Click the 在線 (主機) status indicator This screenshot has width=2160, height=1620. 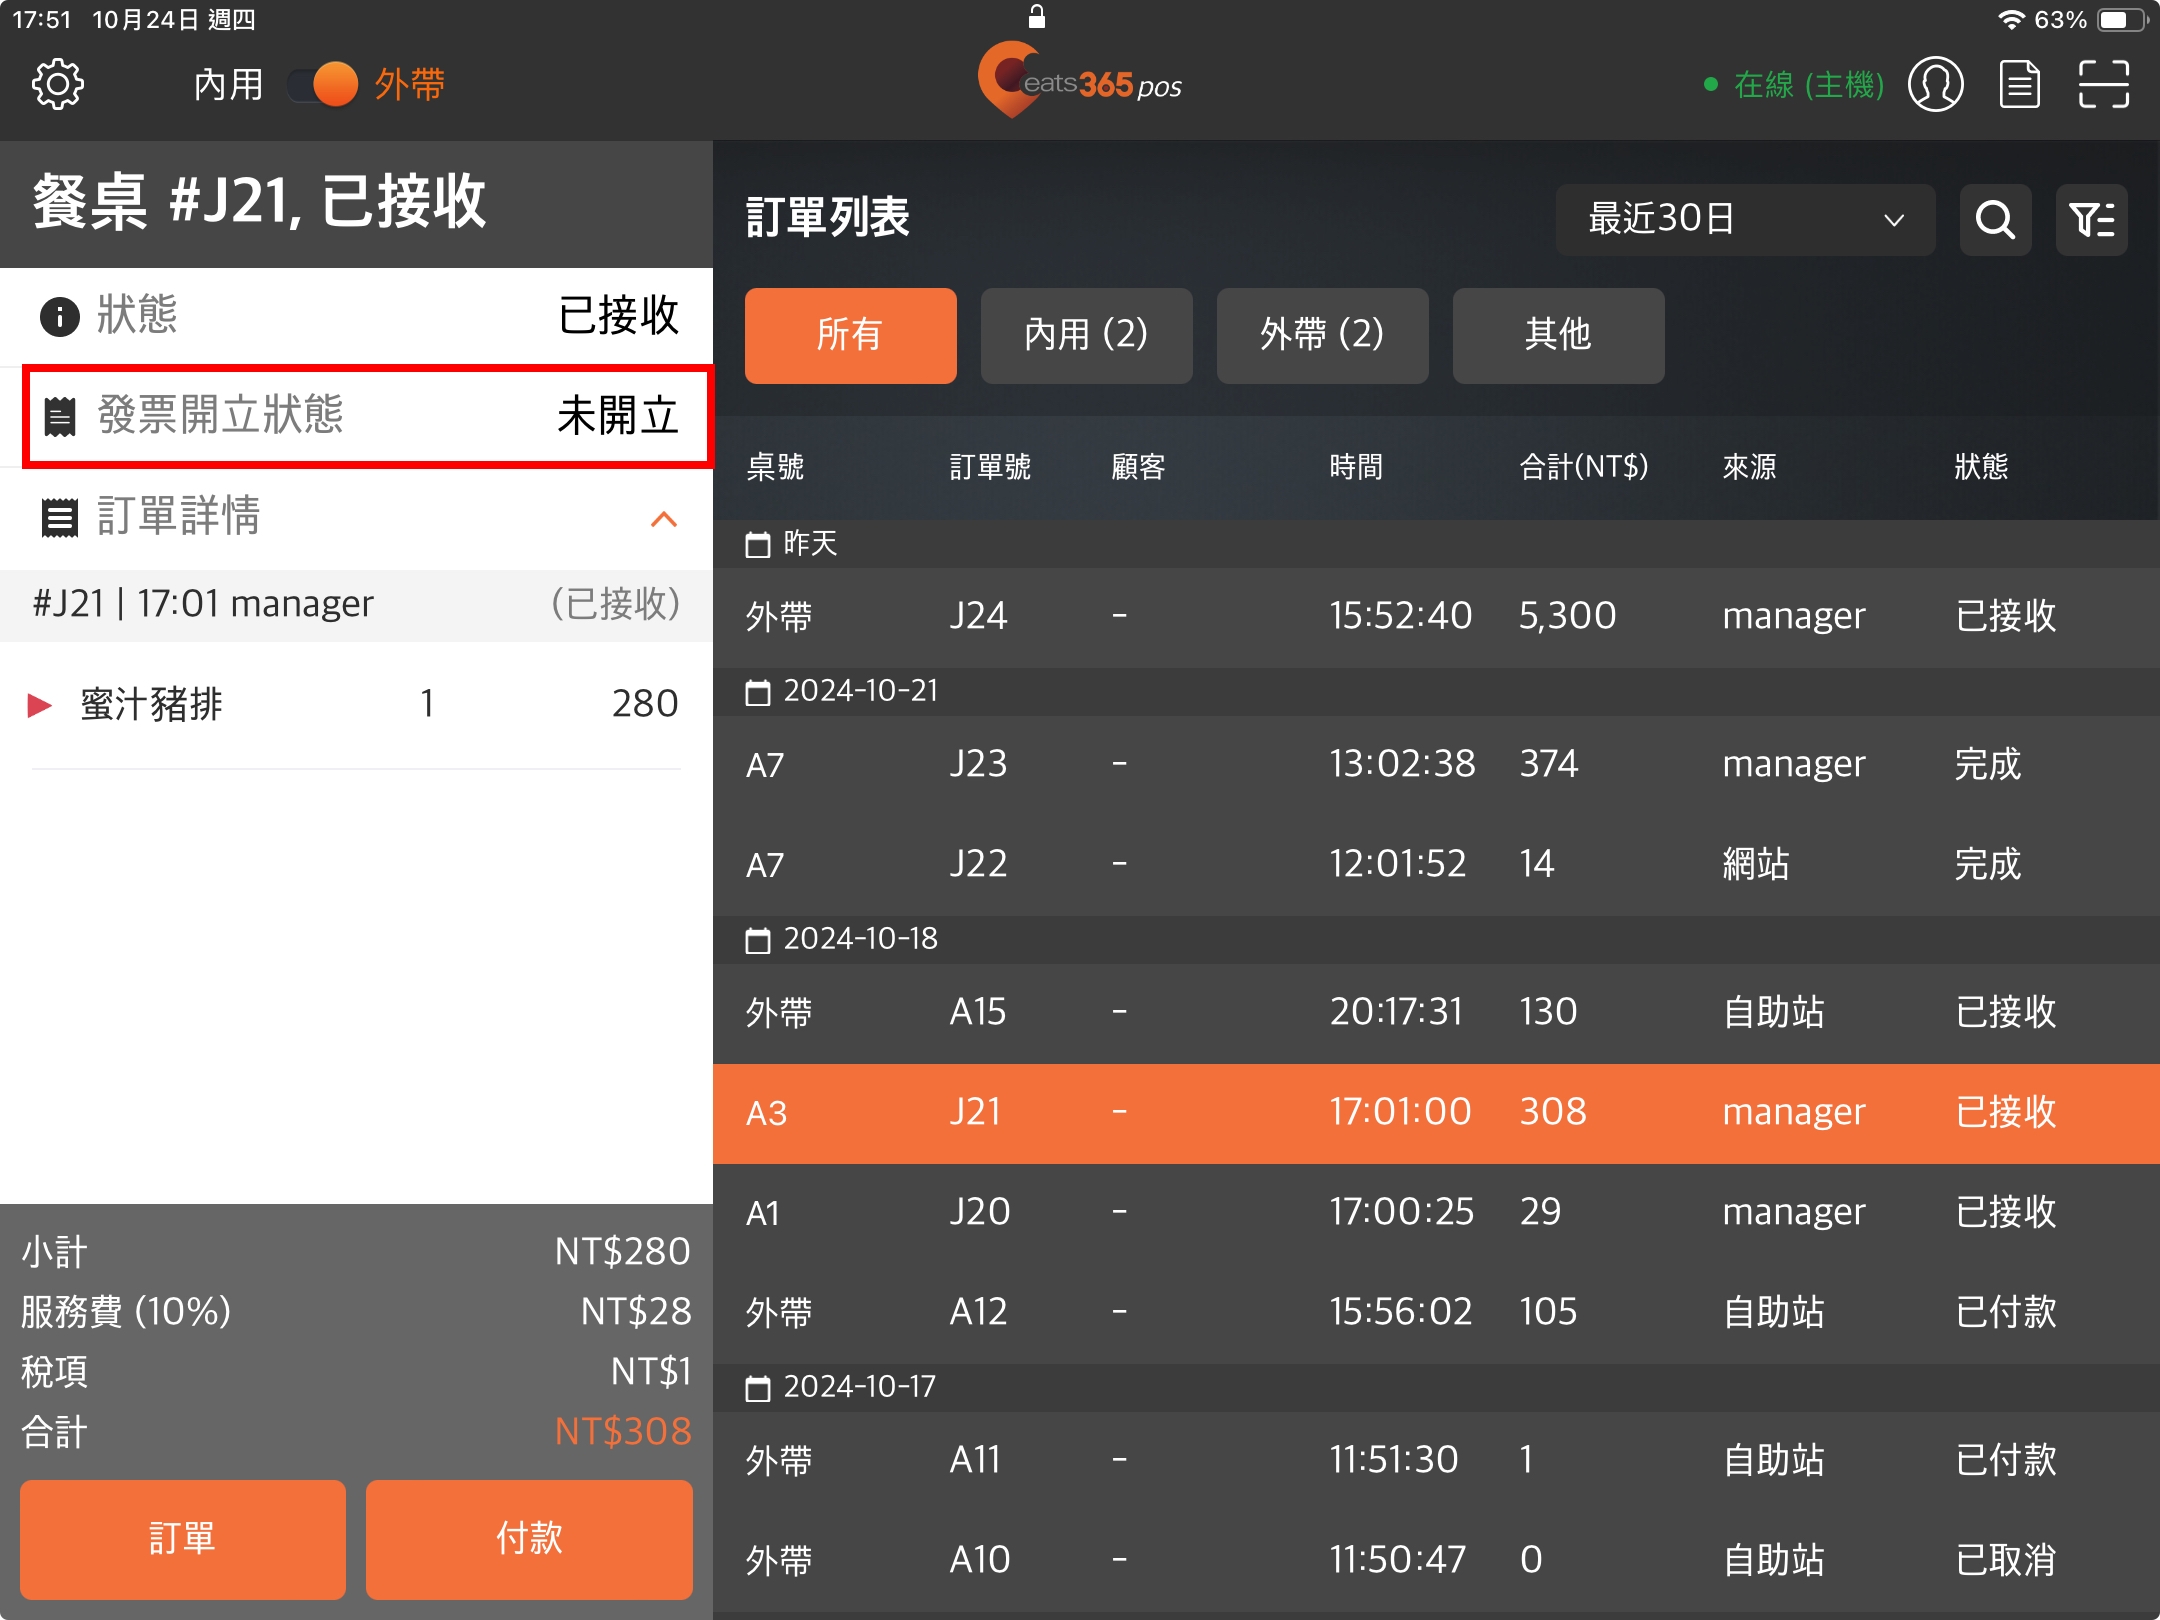point(1794,85)
